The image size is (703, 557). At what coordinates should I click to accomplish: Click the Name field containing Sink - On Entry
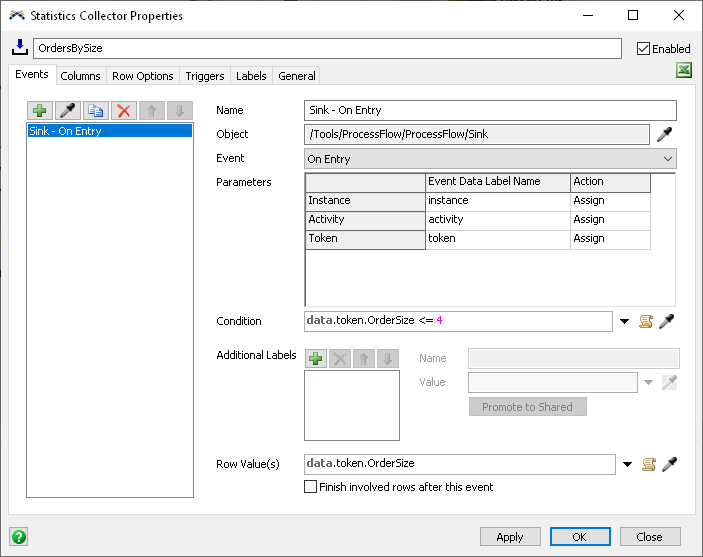point(490,111)
